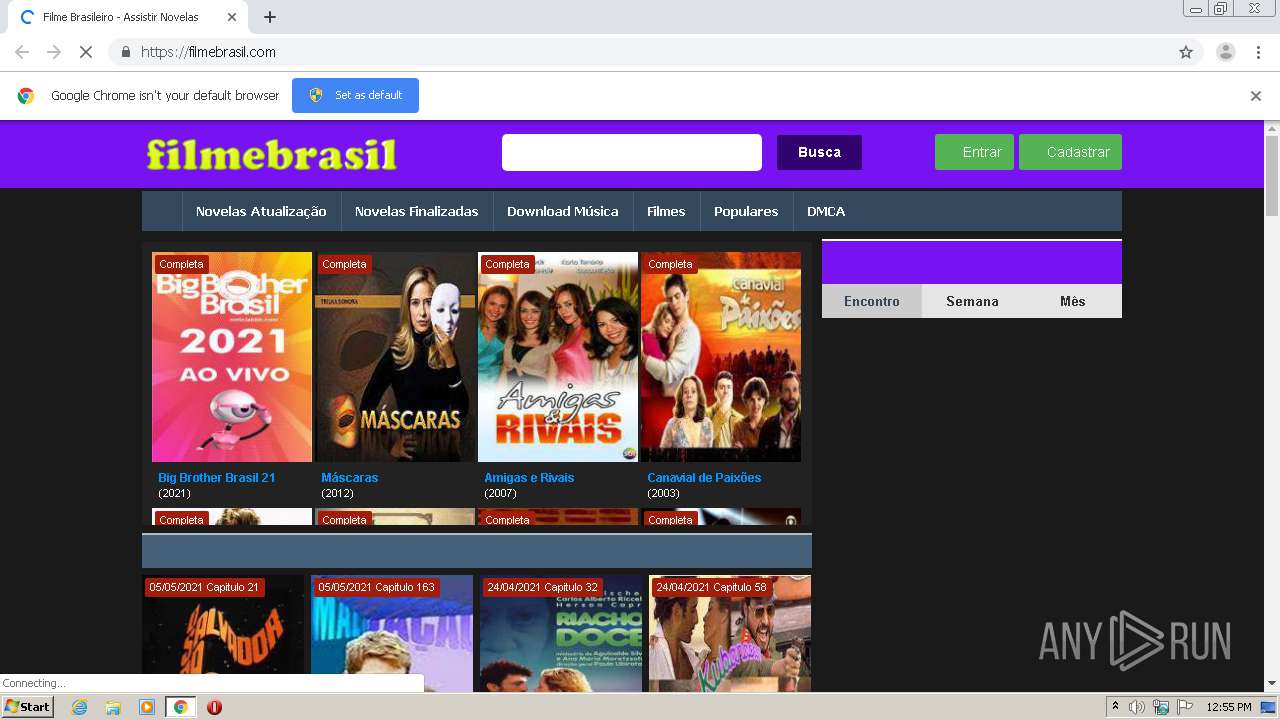Open the Action Center flag icon

pyautogui.click(x=1185, y=707)
